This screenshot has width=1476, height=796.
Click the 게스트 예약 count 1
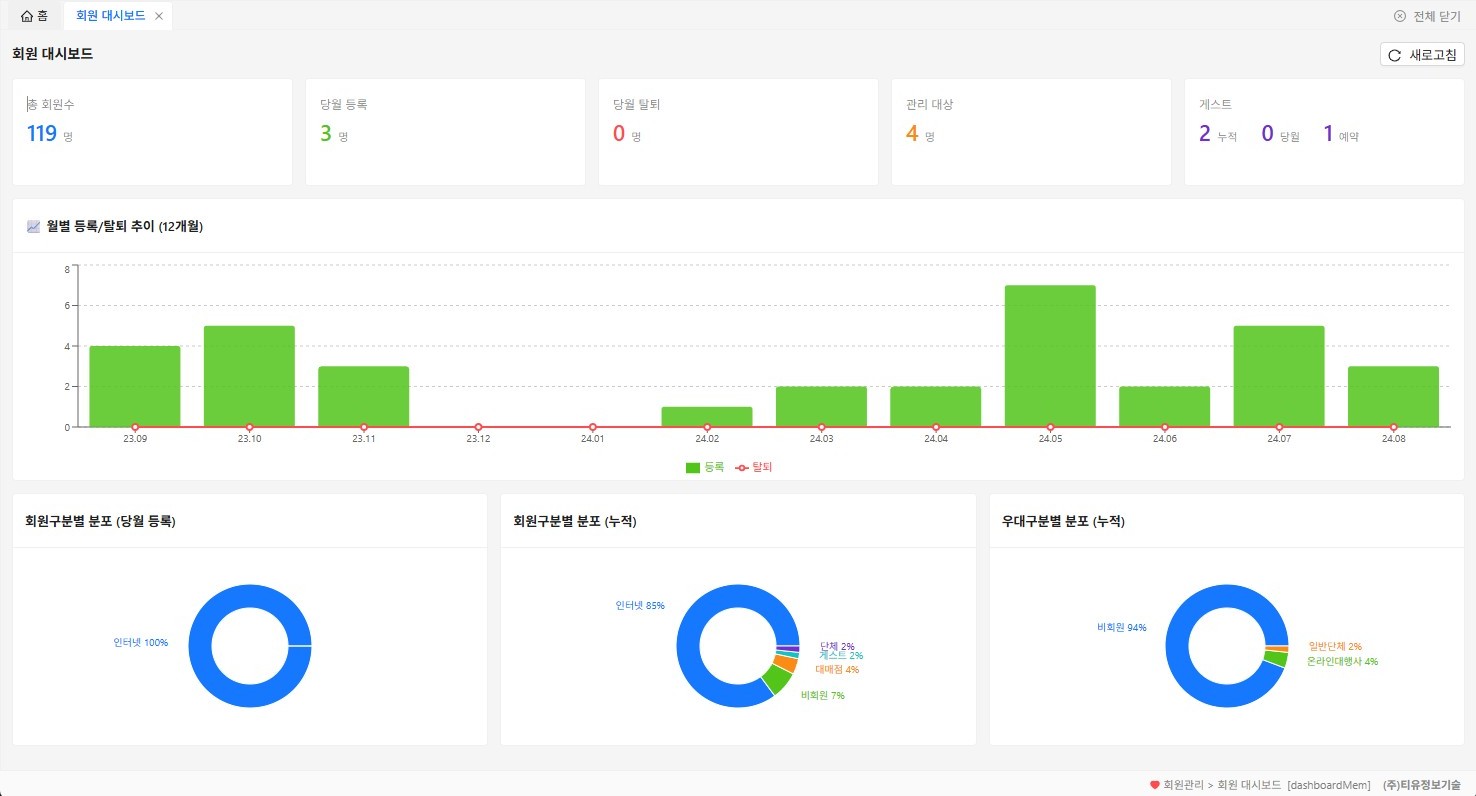(x=1328, y=133)
